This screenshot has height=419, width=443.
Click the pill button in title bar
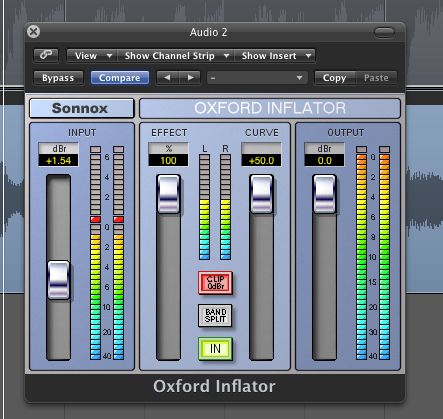[384, 32]
